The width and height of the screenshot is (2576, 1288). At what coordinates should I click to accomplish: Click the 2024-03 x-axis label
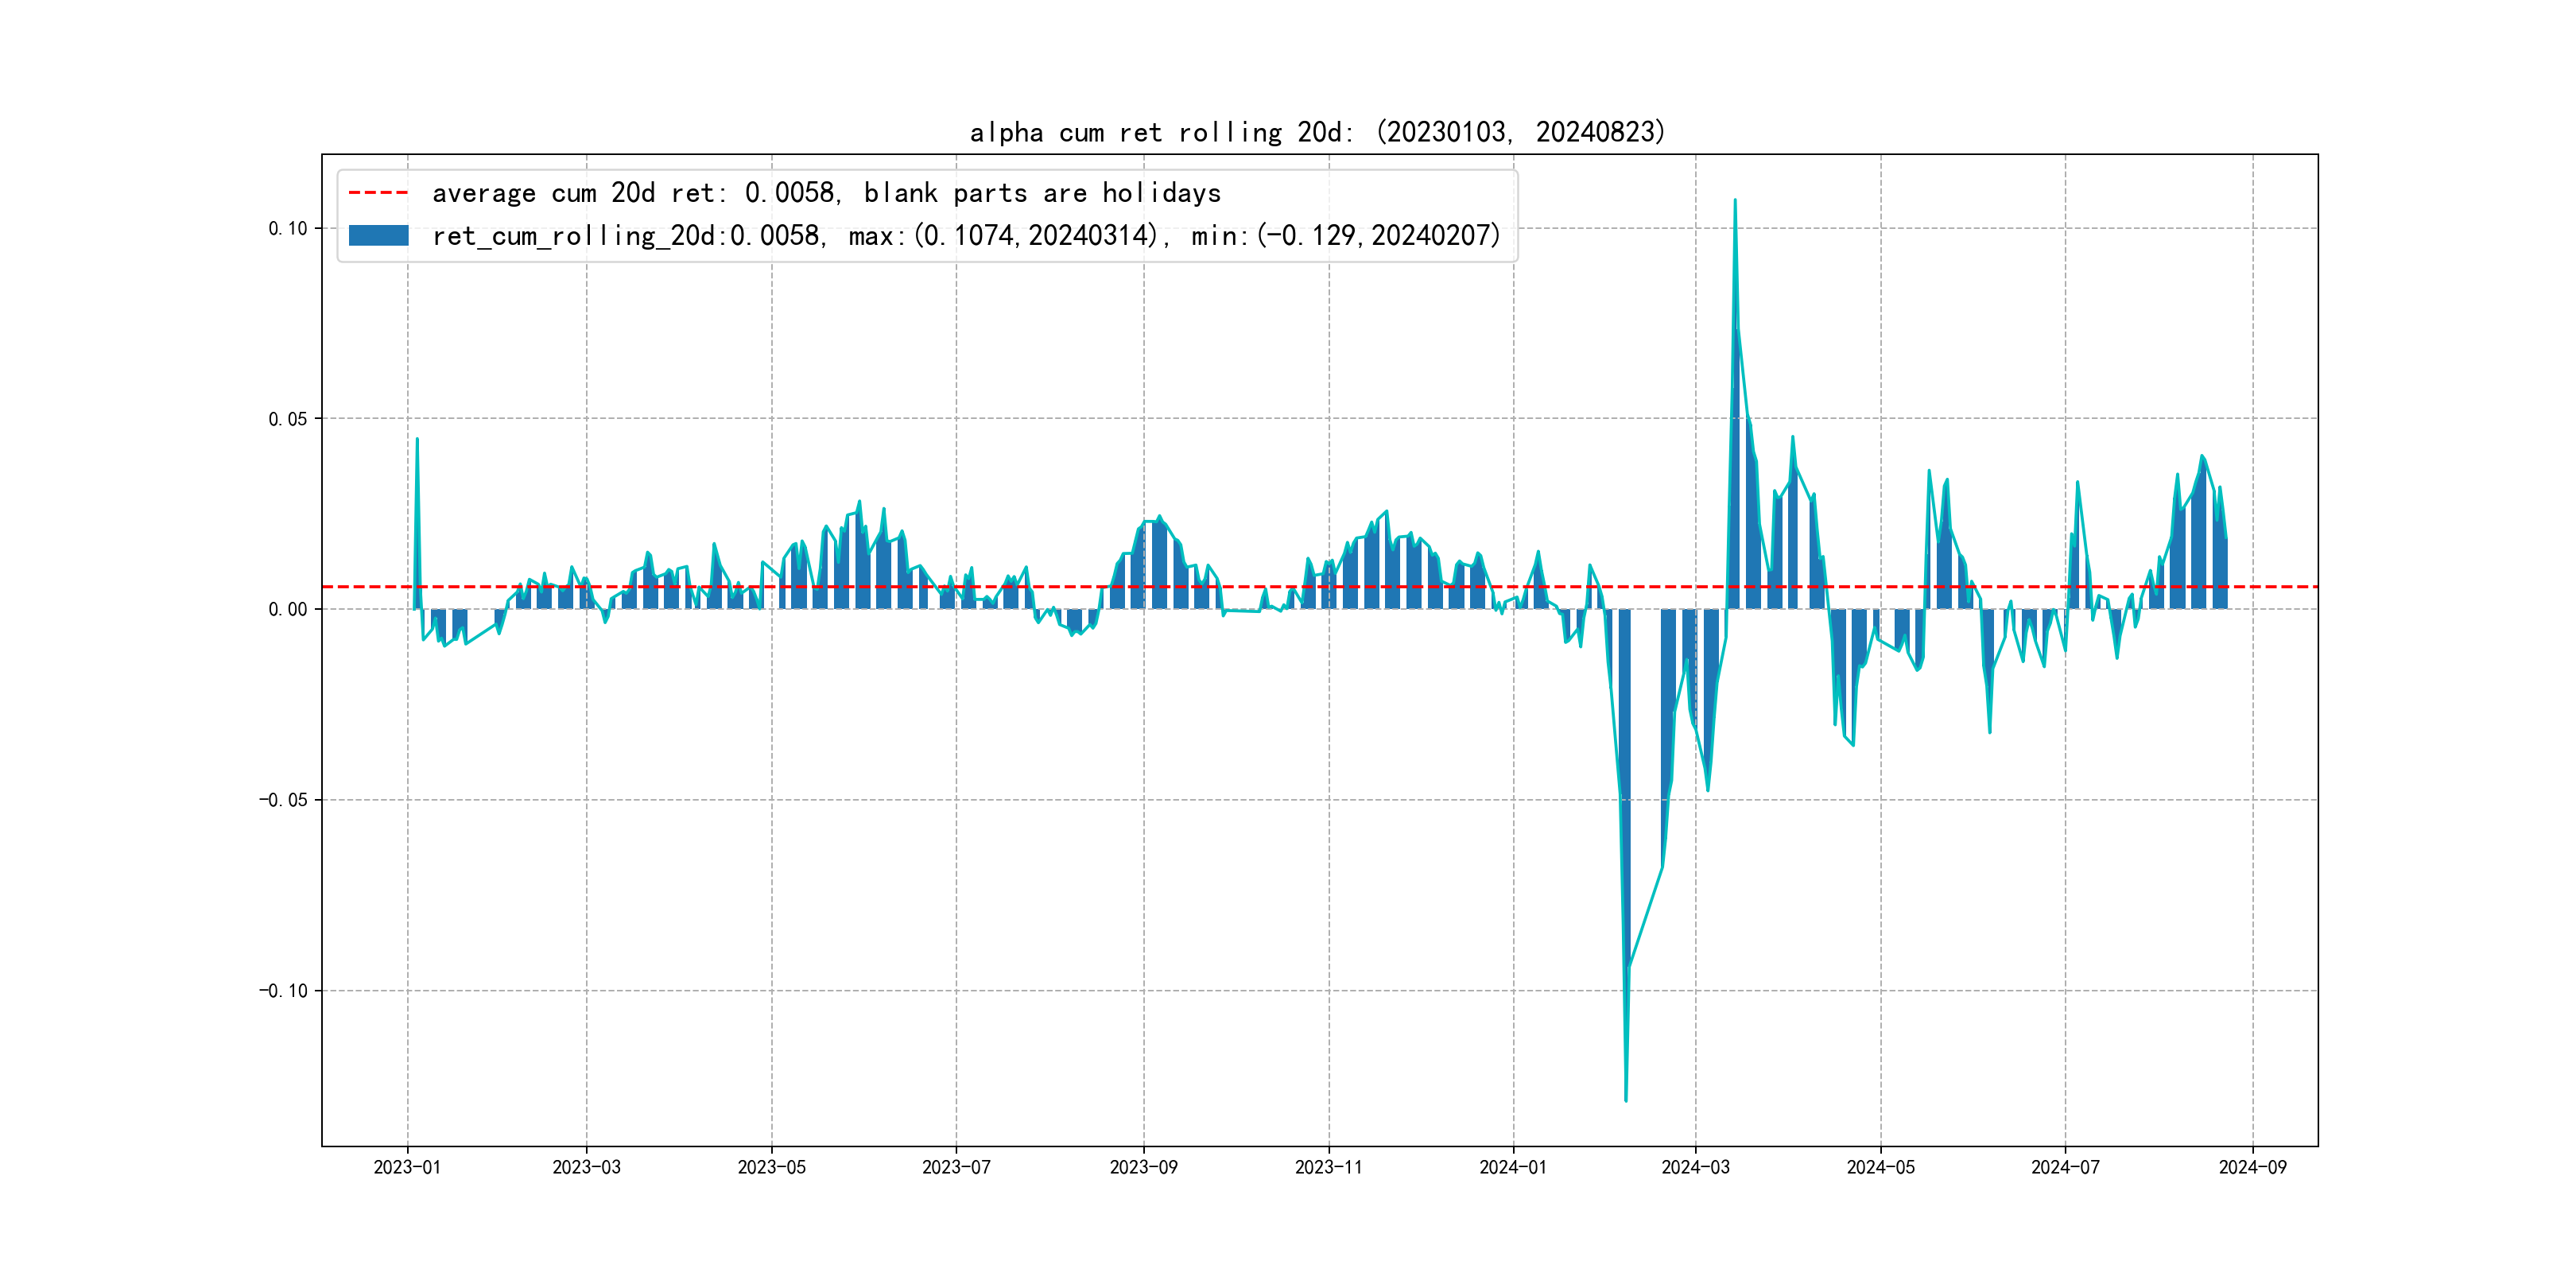pos(1695,1167)
